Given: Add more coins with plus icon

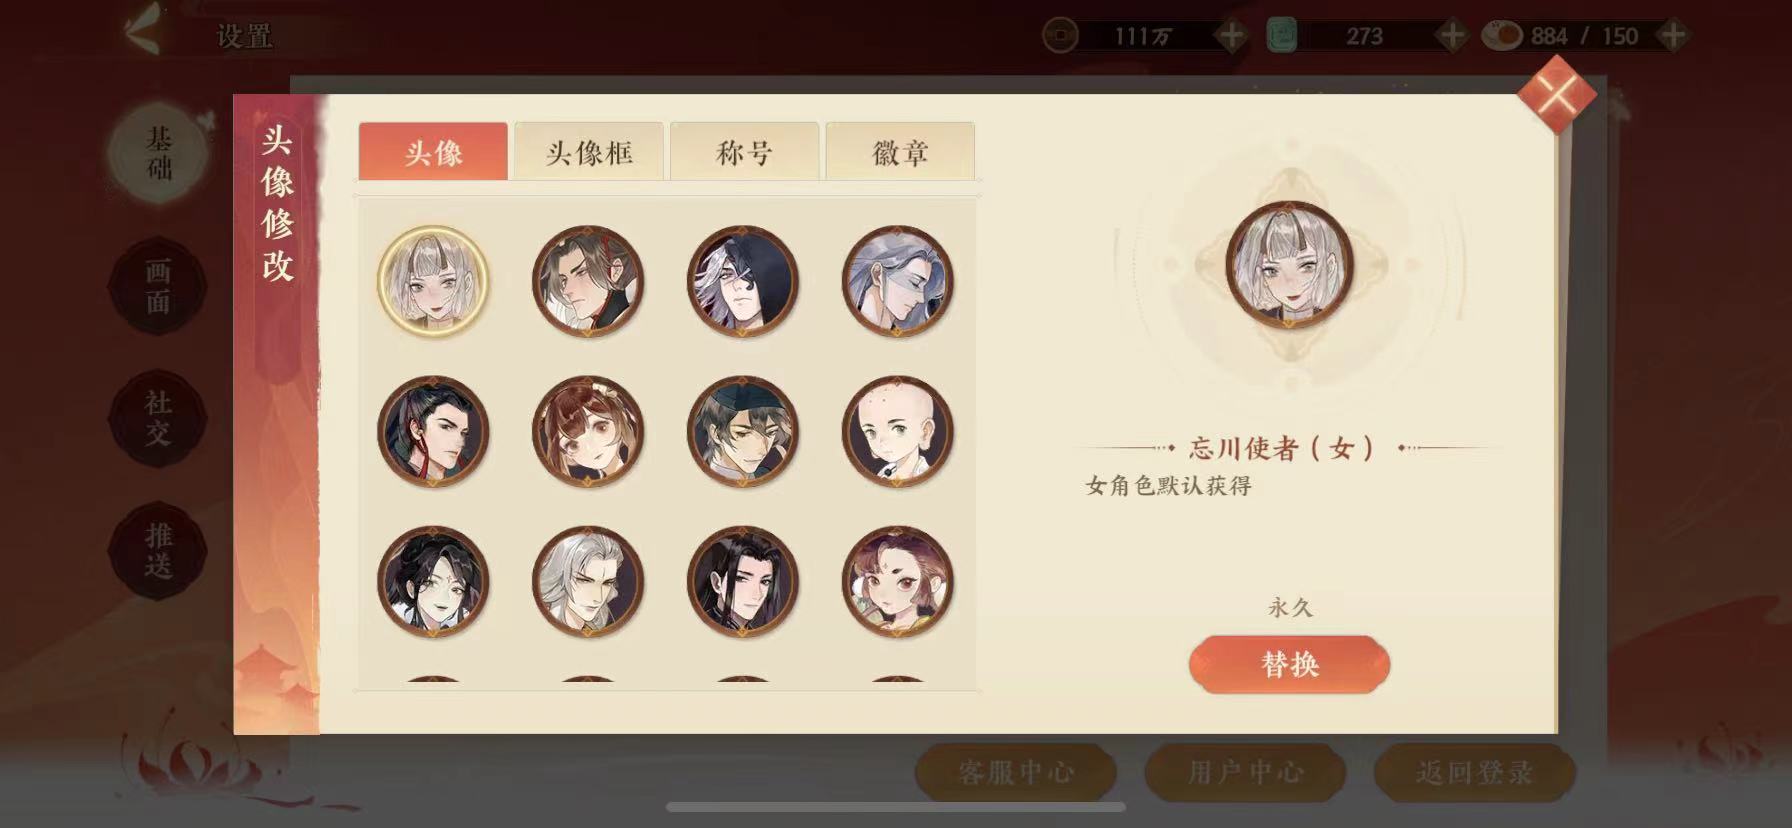Looking at the screenshot, I should [x=1231, y=37].
